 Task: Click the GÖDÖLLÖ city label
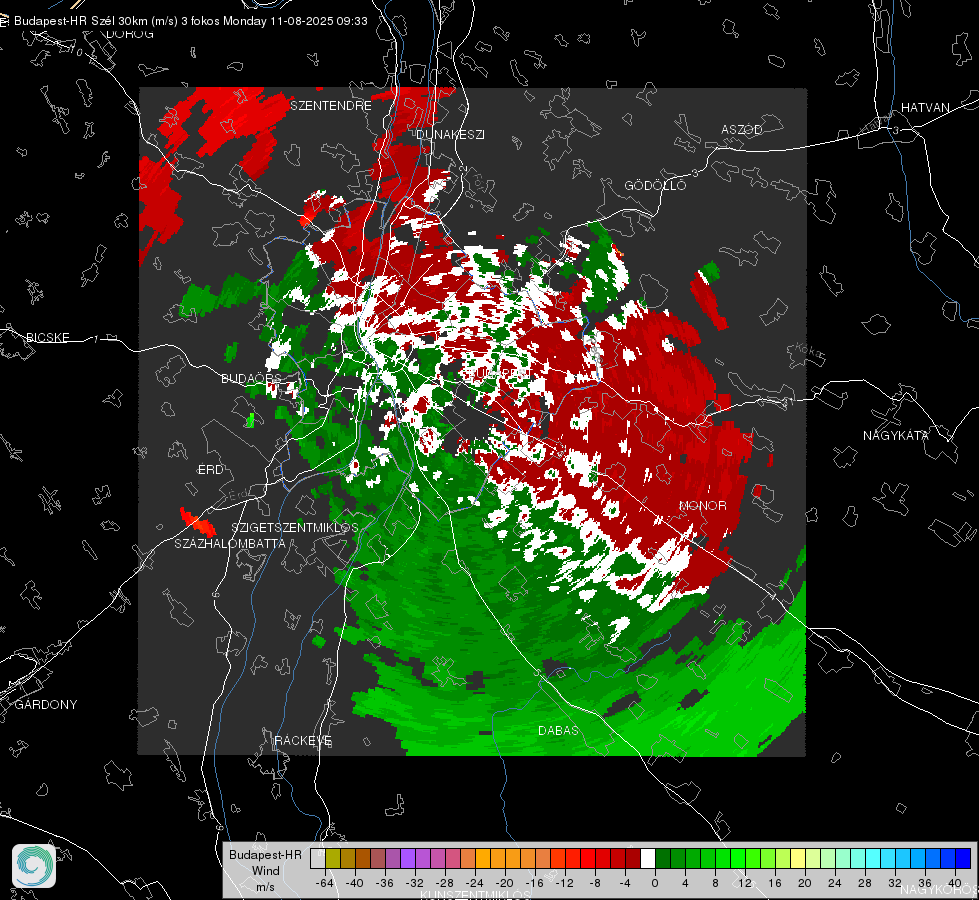pos(655,185)
